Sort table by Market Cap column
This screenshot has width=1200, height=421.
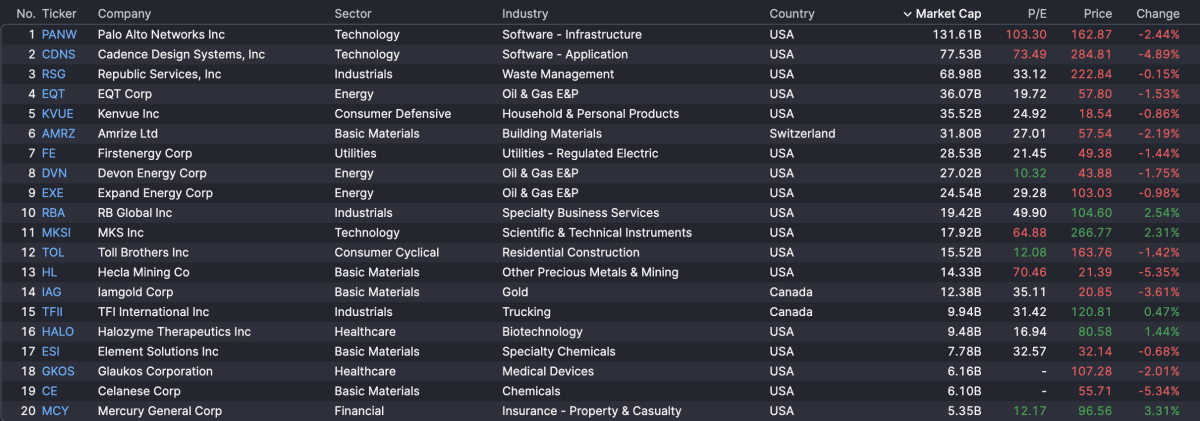click(x=949, y=14)
